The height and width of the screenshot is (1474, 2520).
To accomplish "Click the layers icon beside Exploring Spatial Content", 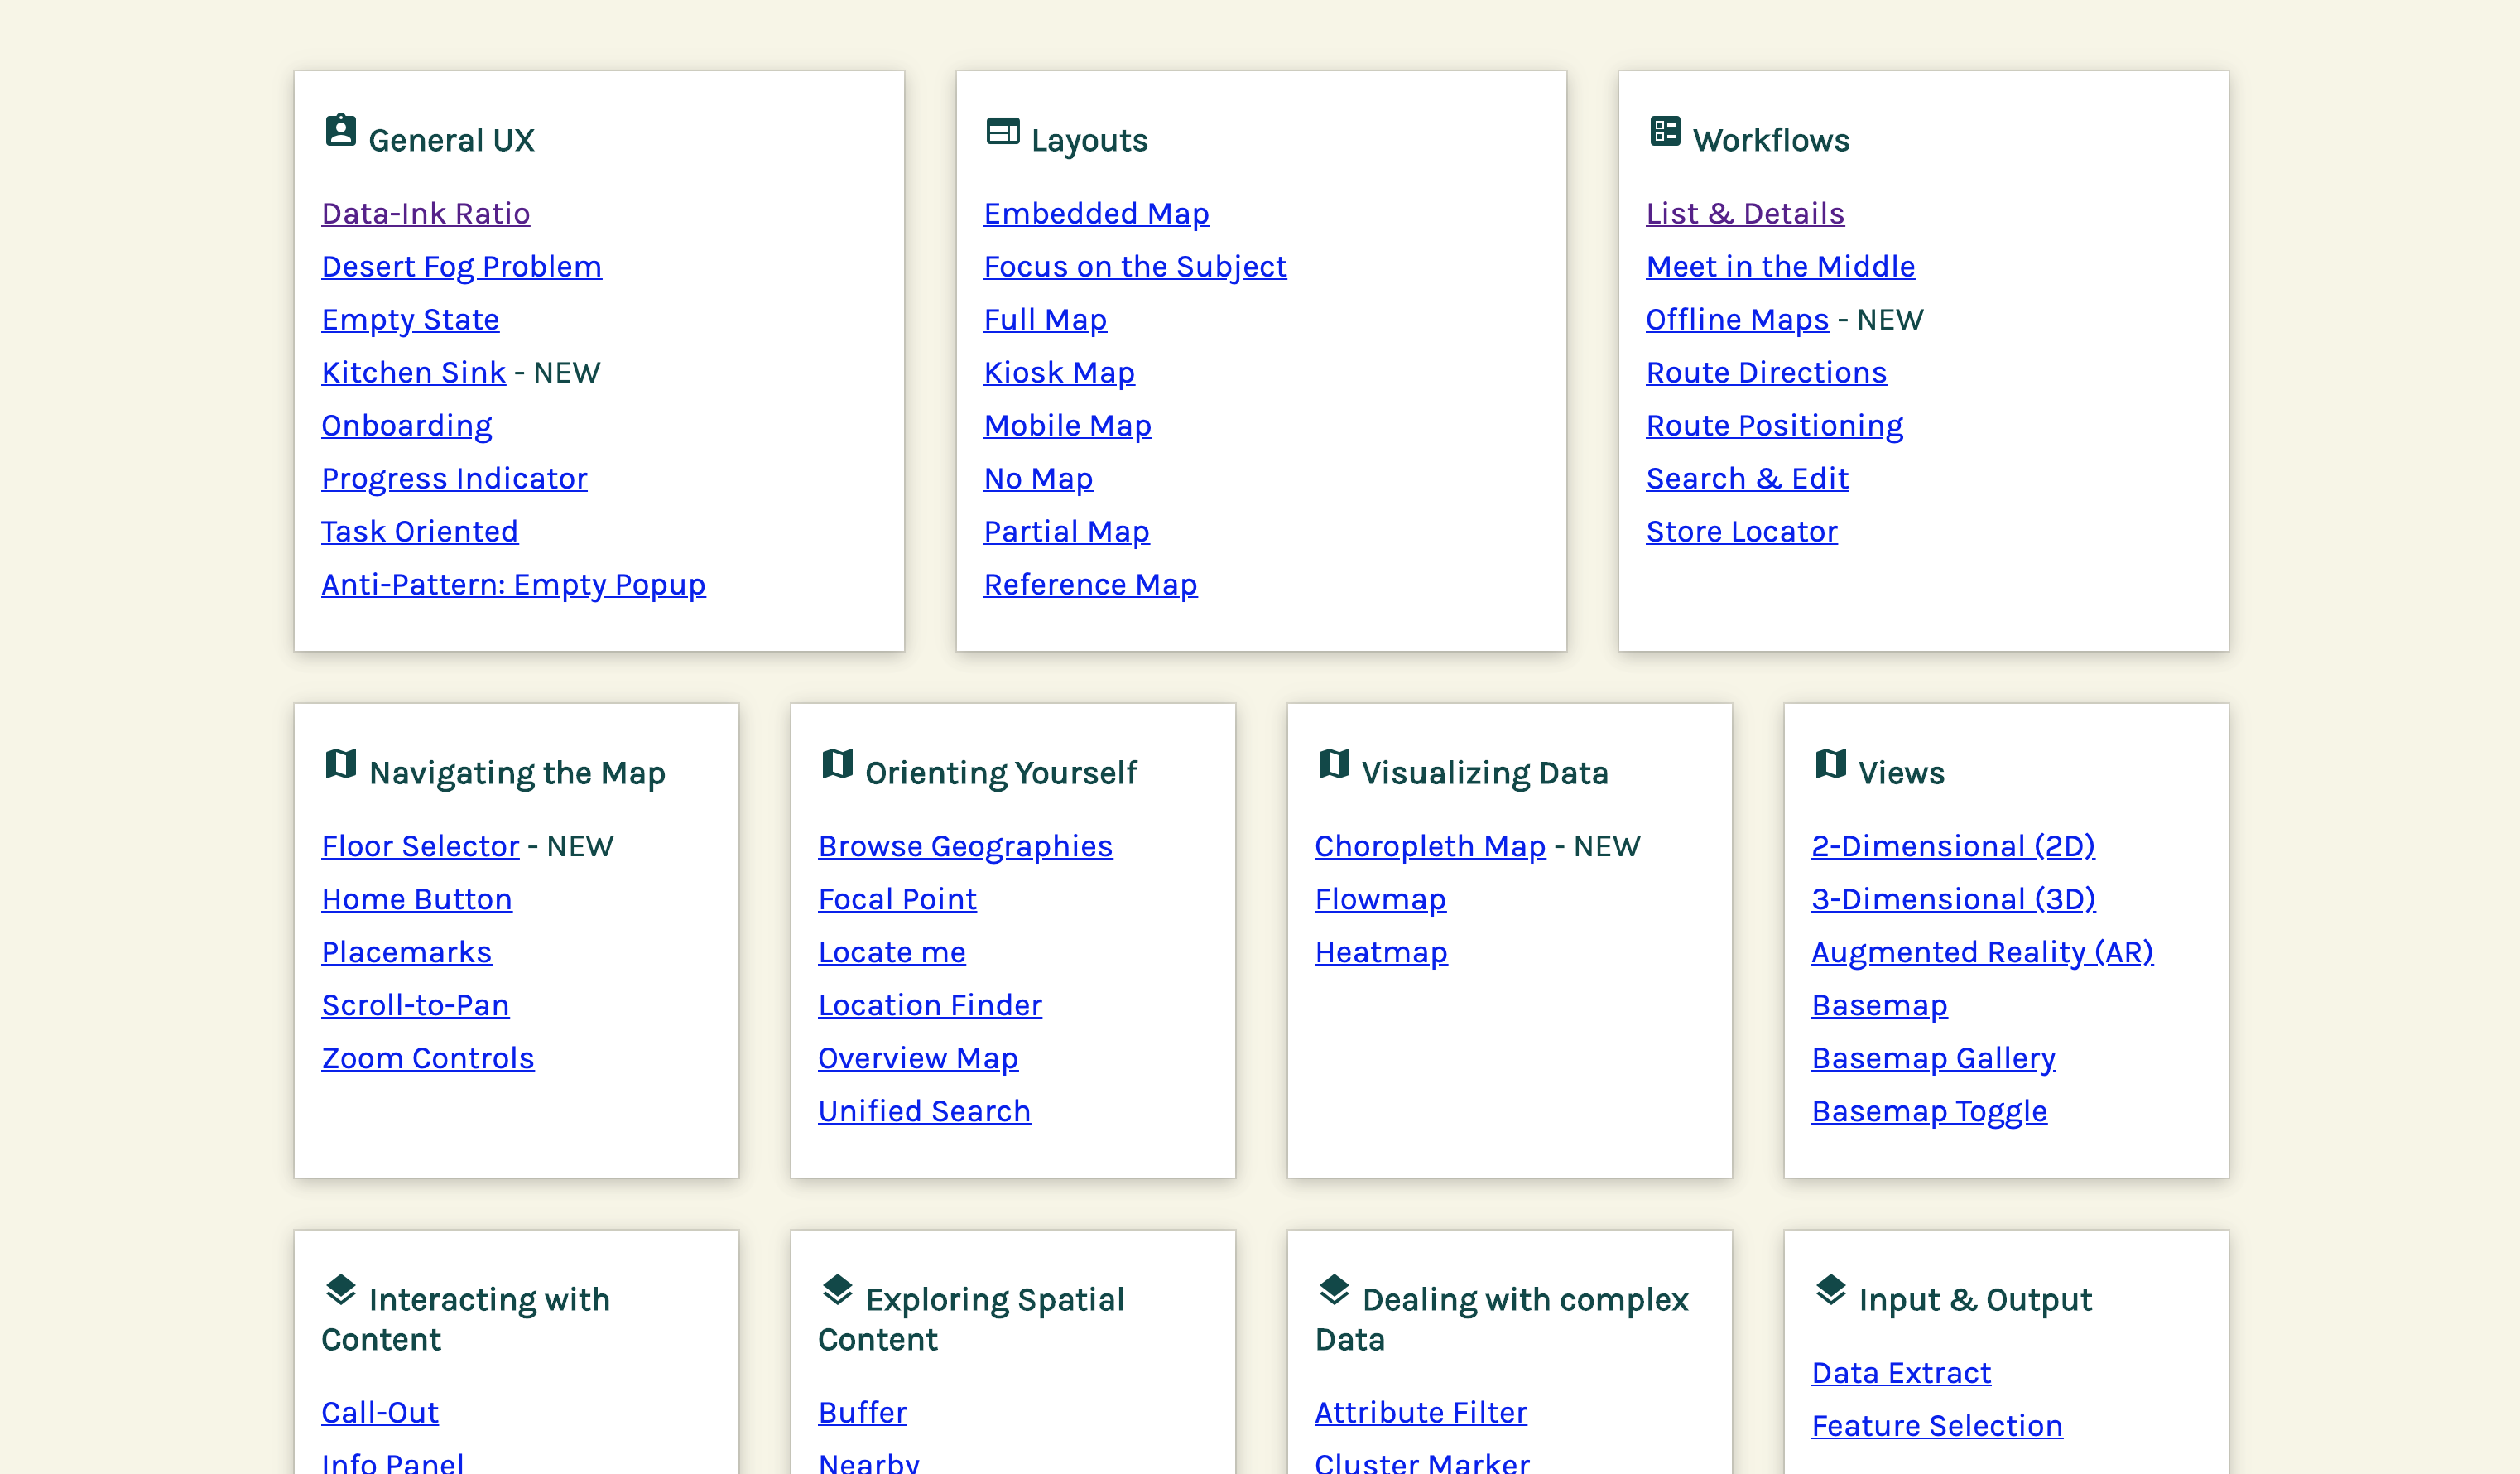I will point(837,1292).
